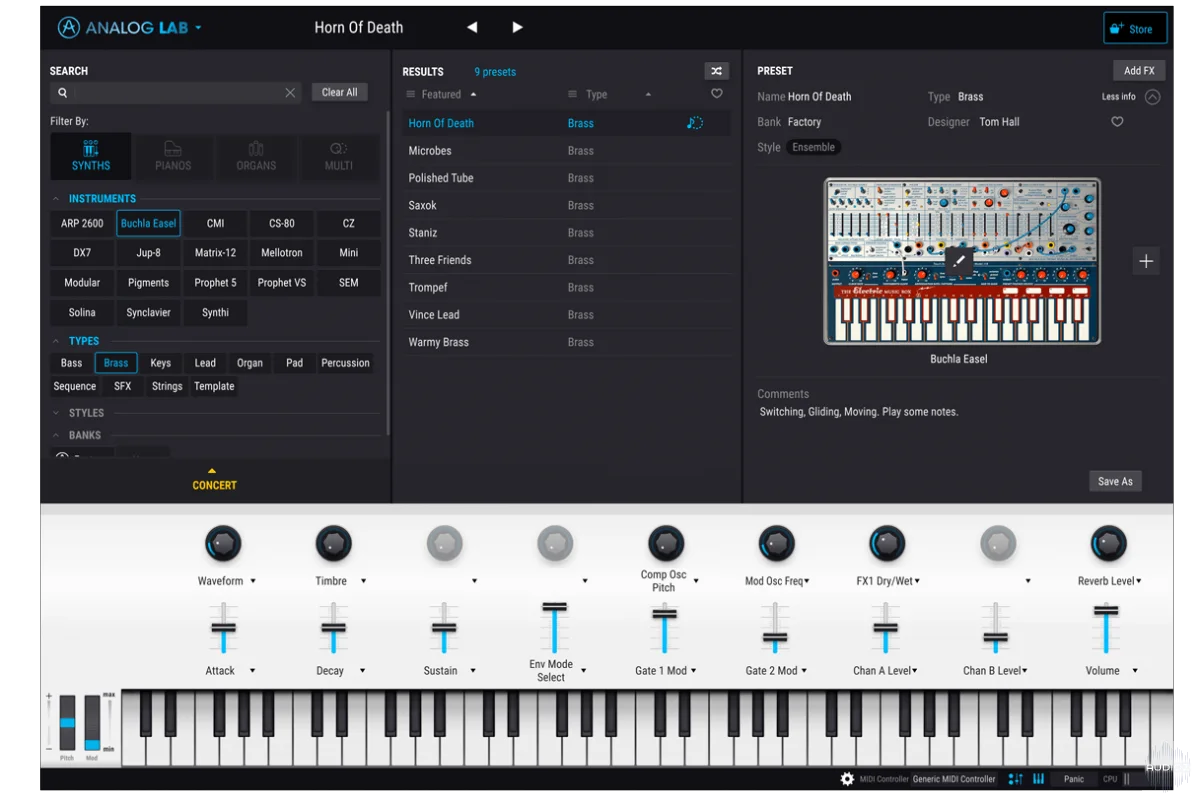Click the list icon beside Type
This screenshot has width=1200, height=802.
tap(572, 94)
